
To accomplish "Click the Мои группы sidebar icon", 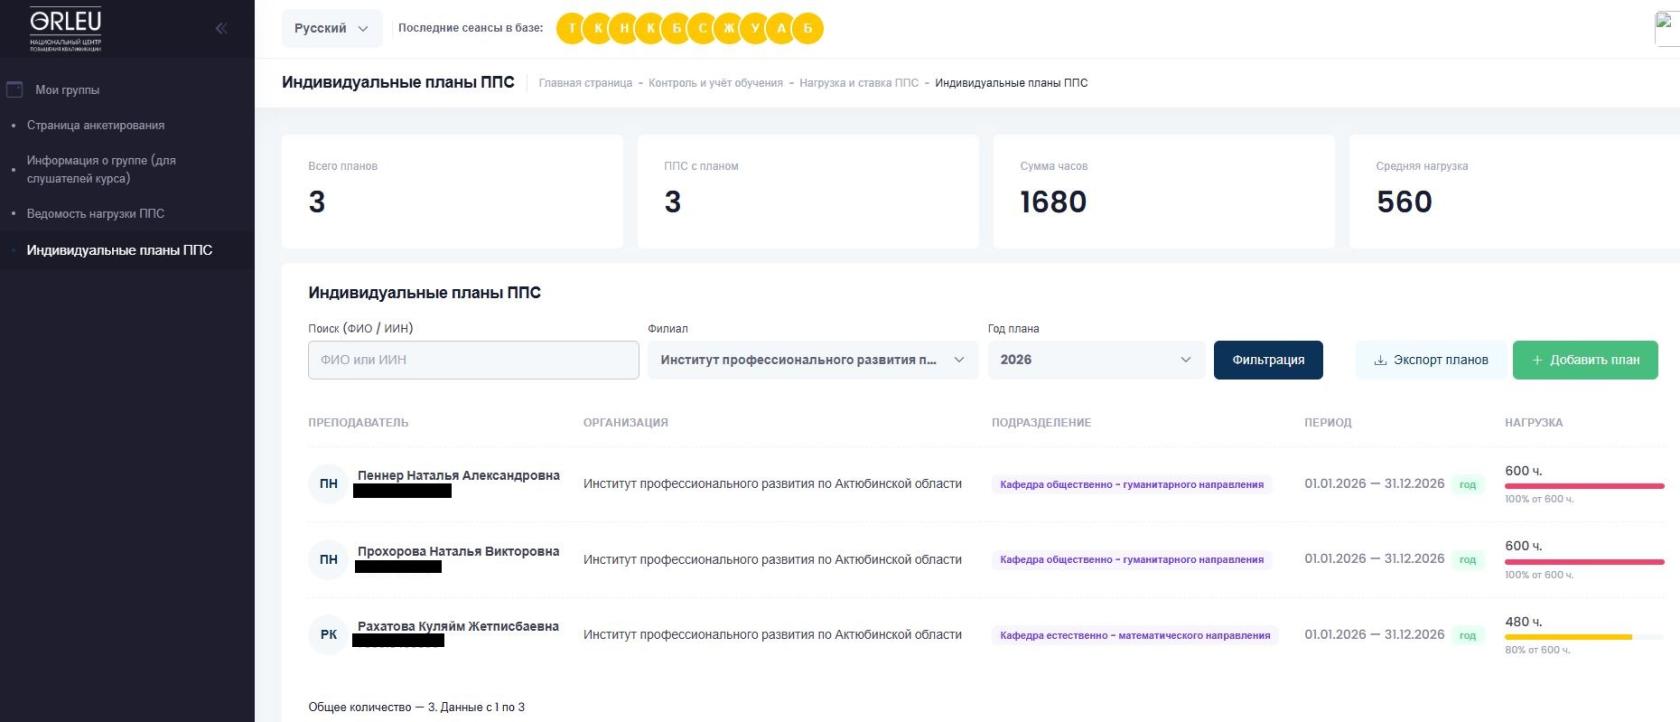I will click(x=15, y=90).
